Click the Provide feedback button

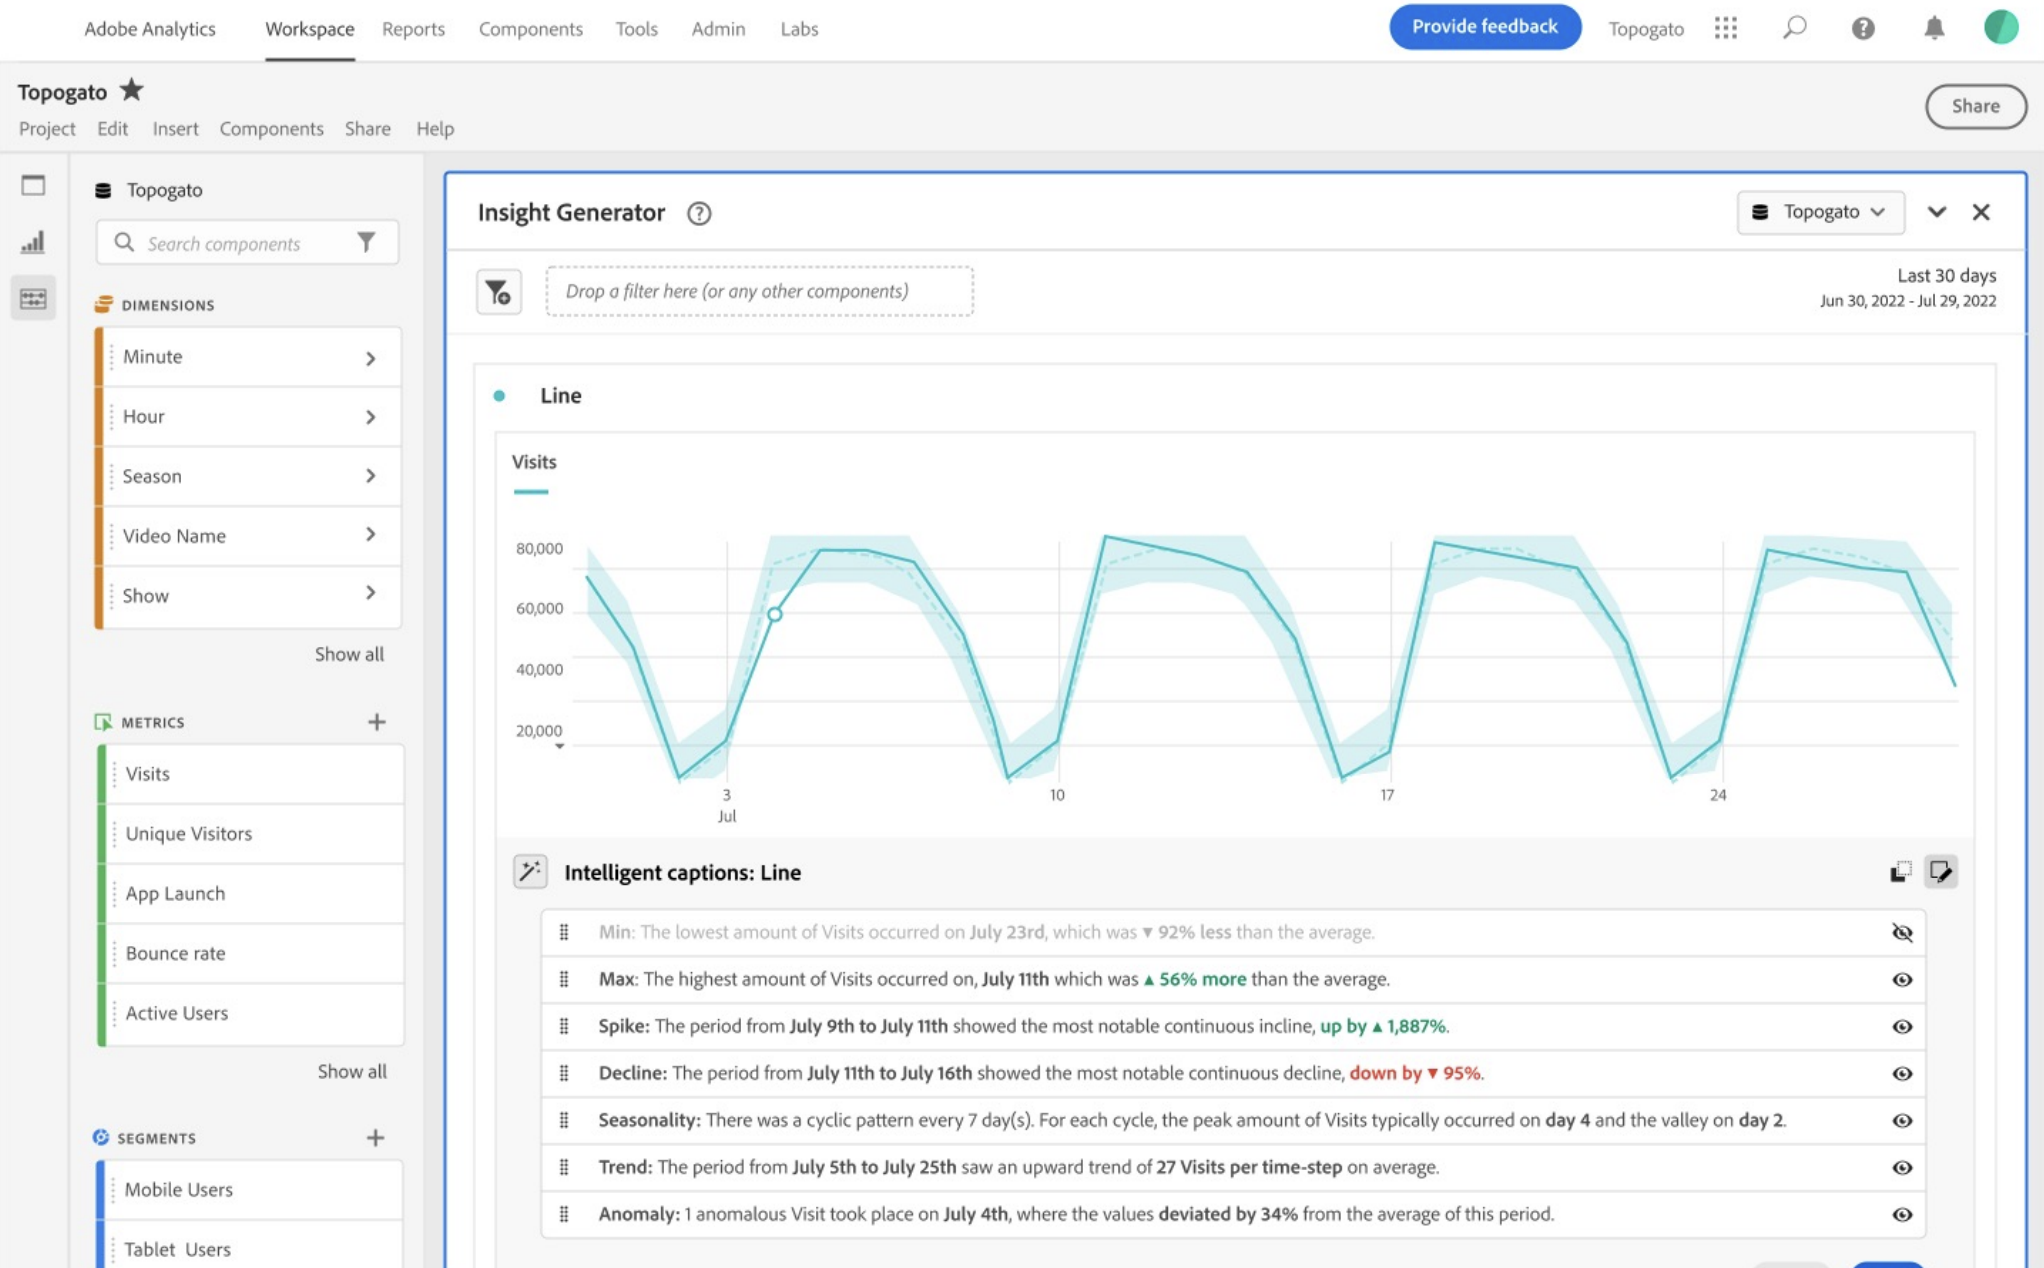(x=1484, y=27)
